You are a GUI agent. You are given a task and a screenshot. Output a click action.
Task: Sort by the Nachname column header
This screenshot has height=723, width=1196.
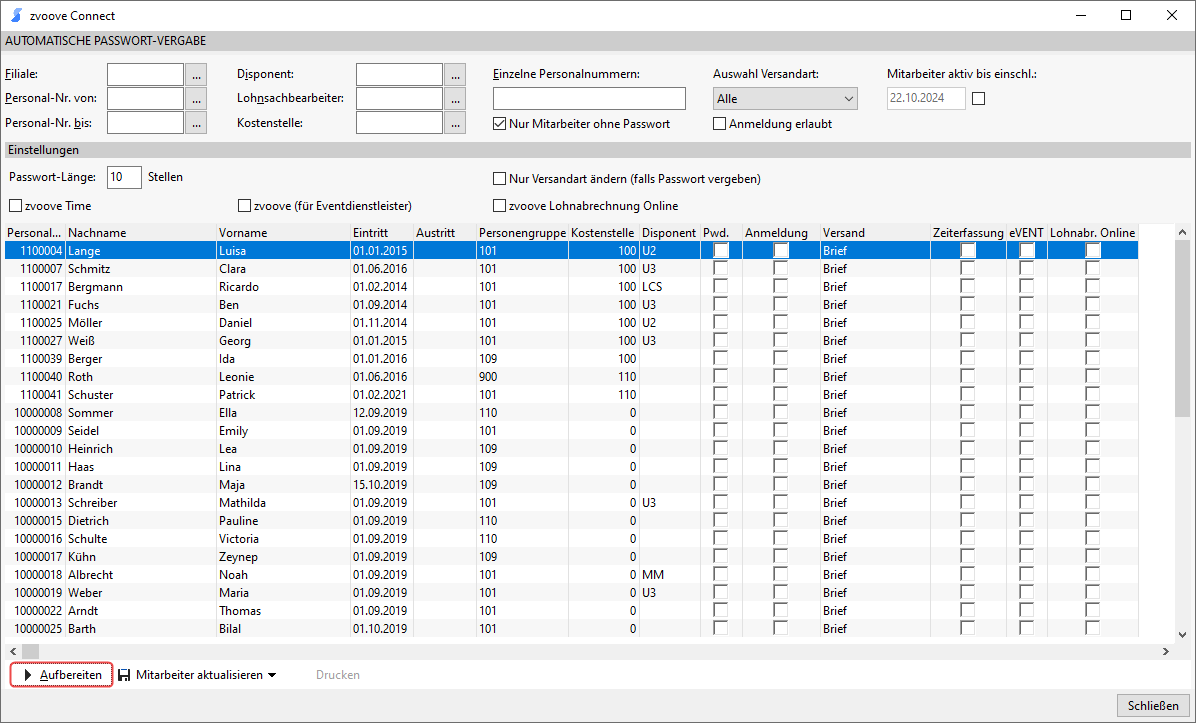click(x=140, y=233)
